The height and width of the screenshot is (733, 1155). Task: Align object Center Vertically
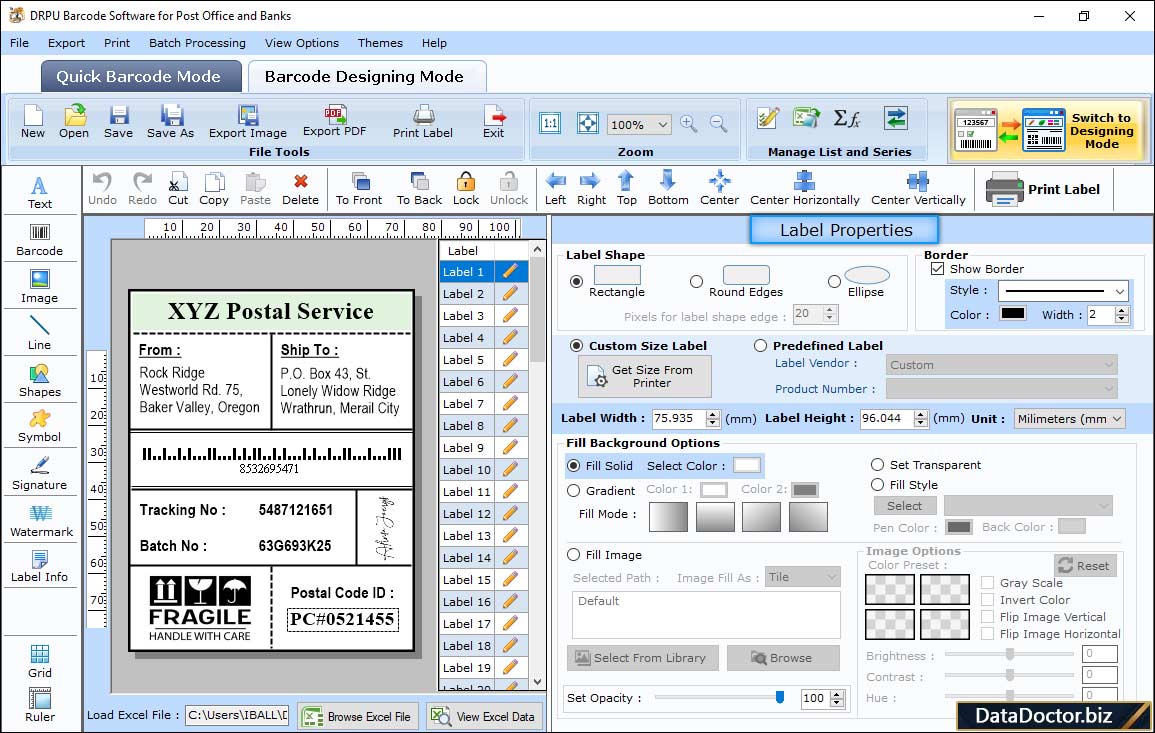pyautogui.click(x=918, y=189)
